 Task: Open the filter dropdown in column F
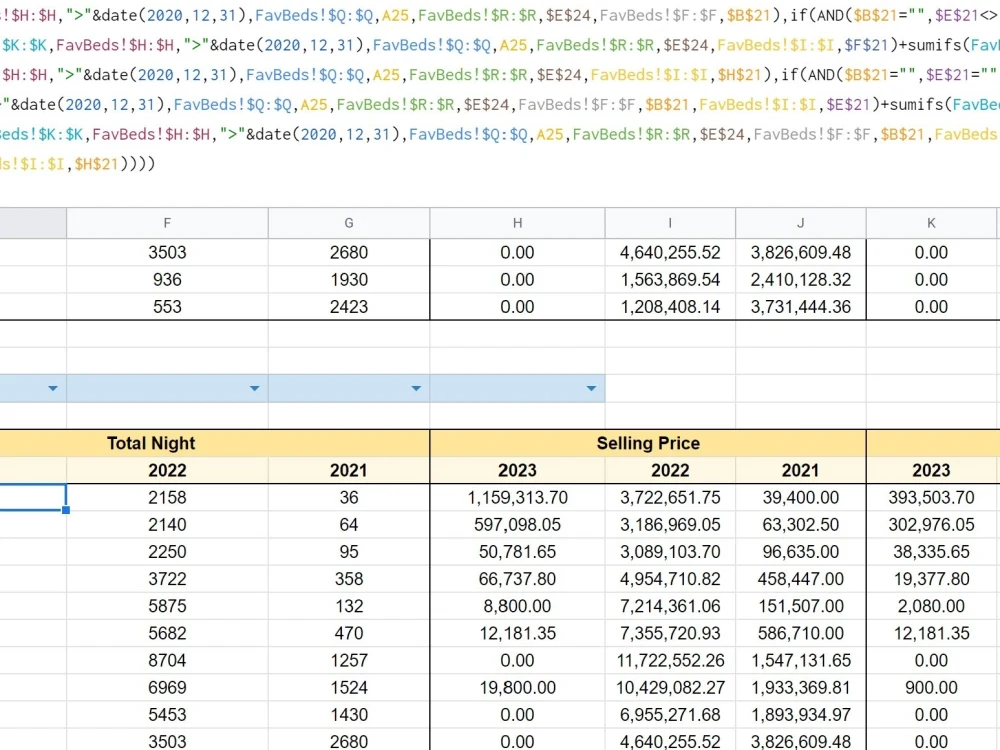pos(254,388)
